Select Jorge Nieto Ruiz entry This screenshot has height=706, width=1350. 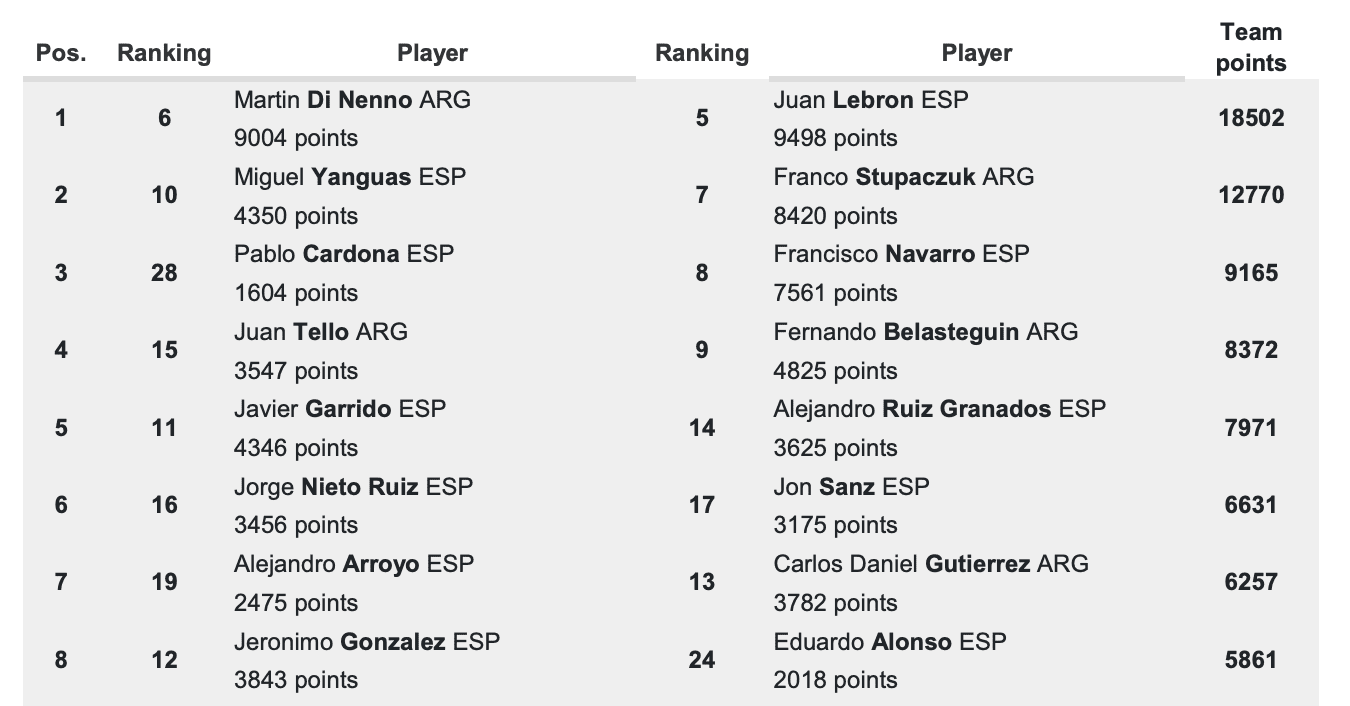(x=331, y=486)
